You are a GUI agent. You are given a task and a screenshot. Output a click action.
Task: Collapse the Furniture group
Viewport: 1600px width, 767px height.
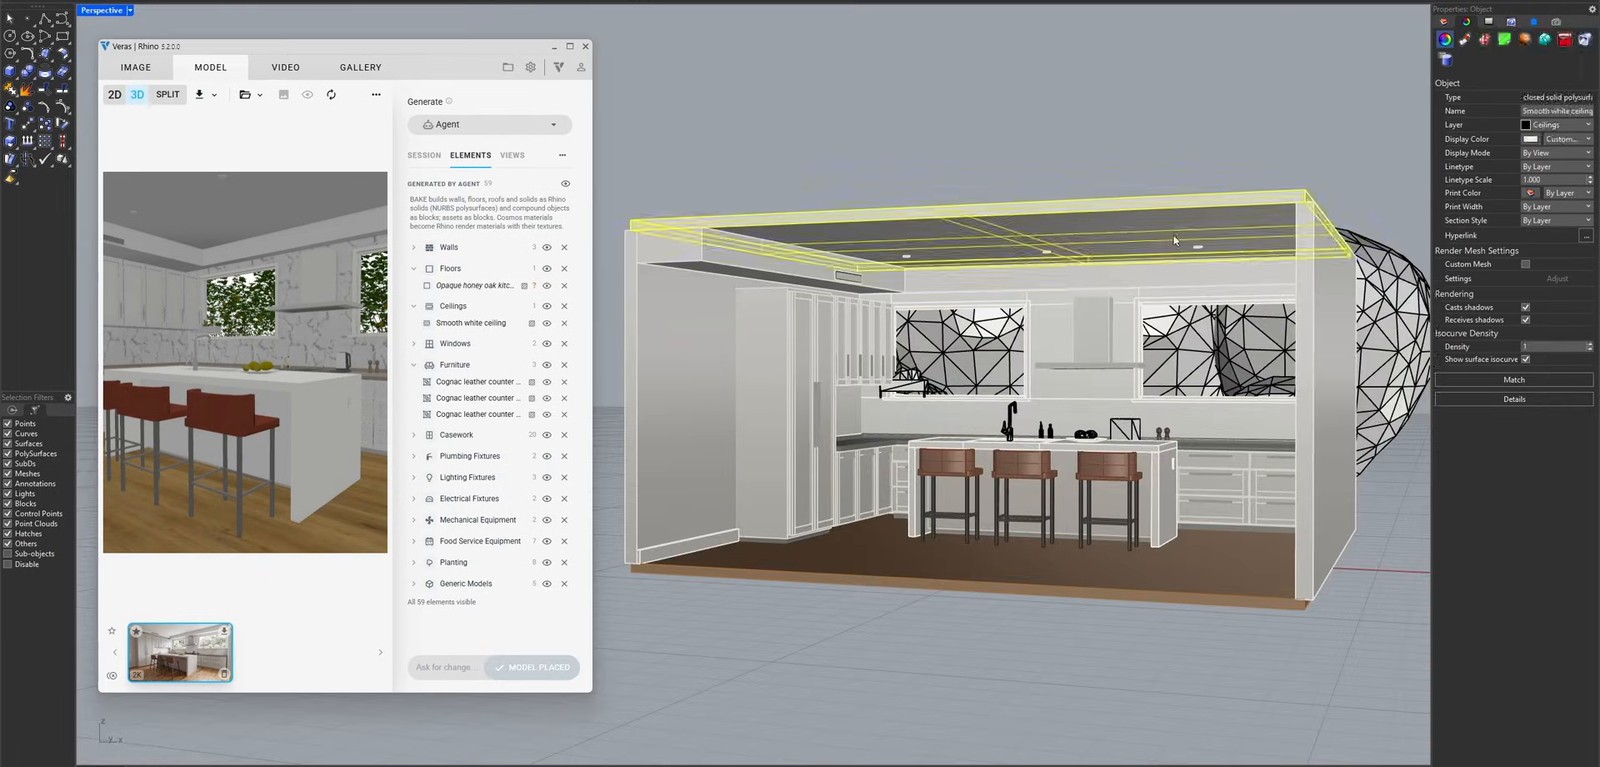tap(414, 365)
